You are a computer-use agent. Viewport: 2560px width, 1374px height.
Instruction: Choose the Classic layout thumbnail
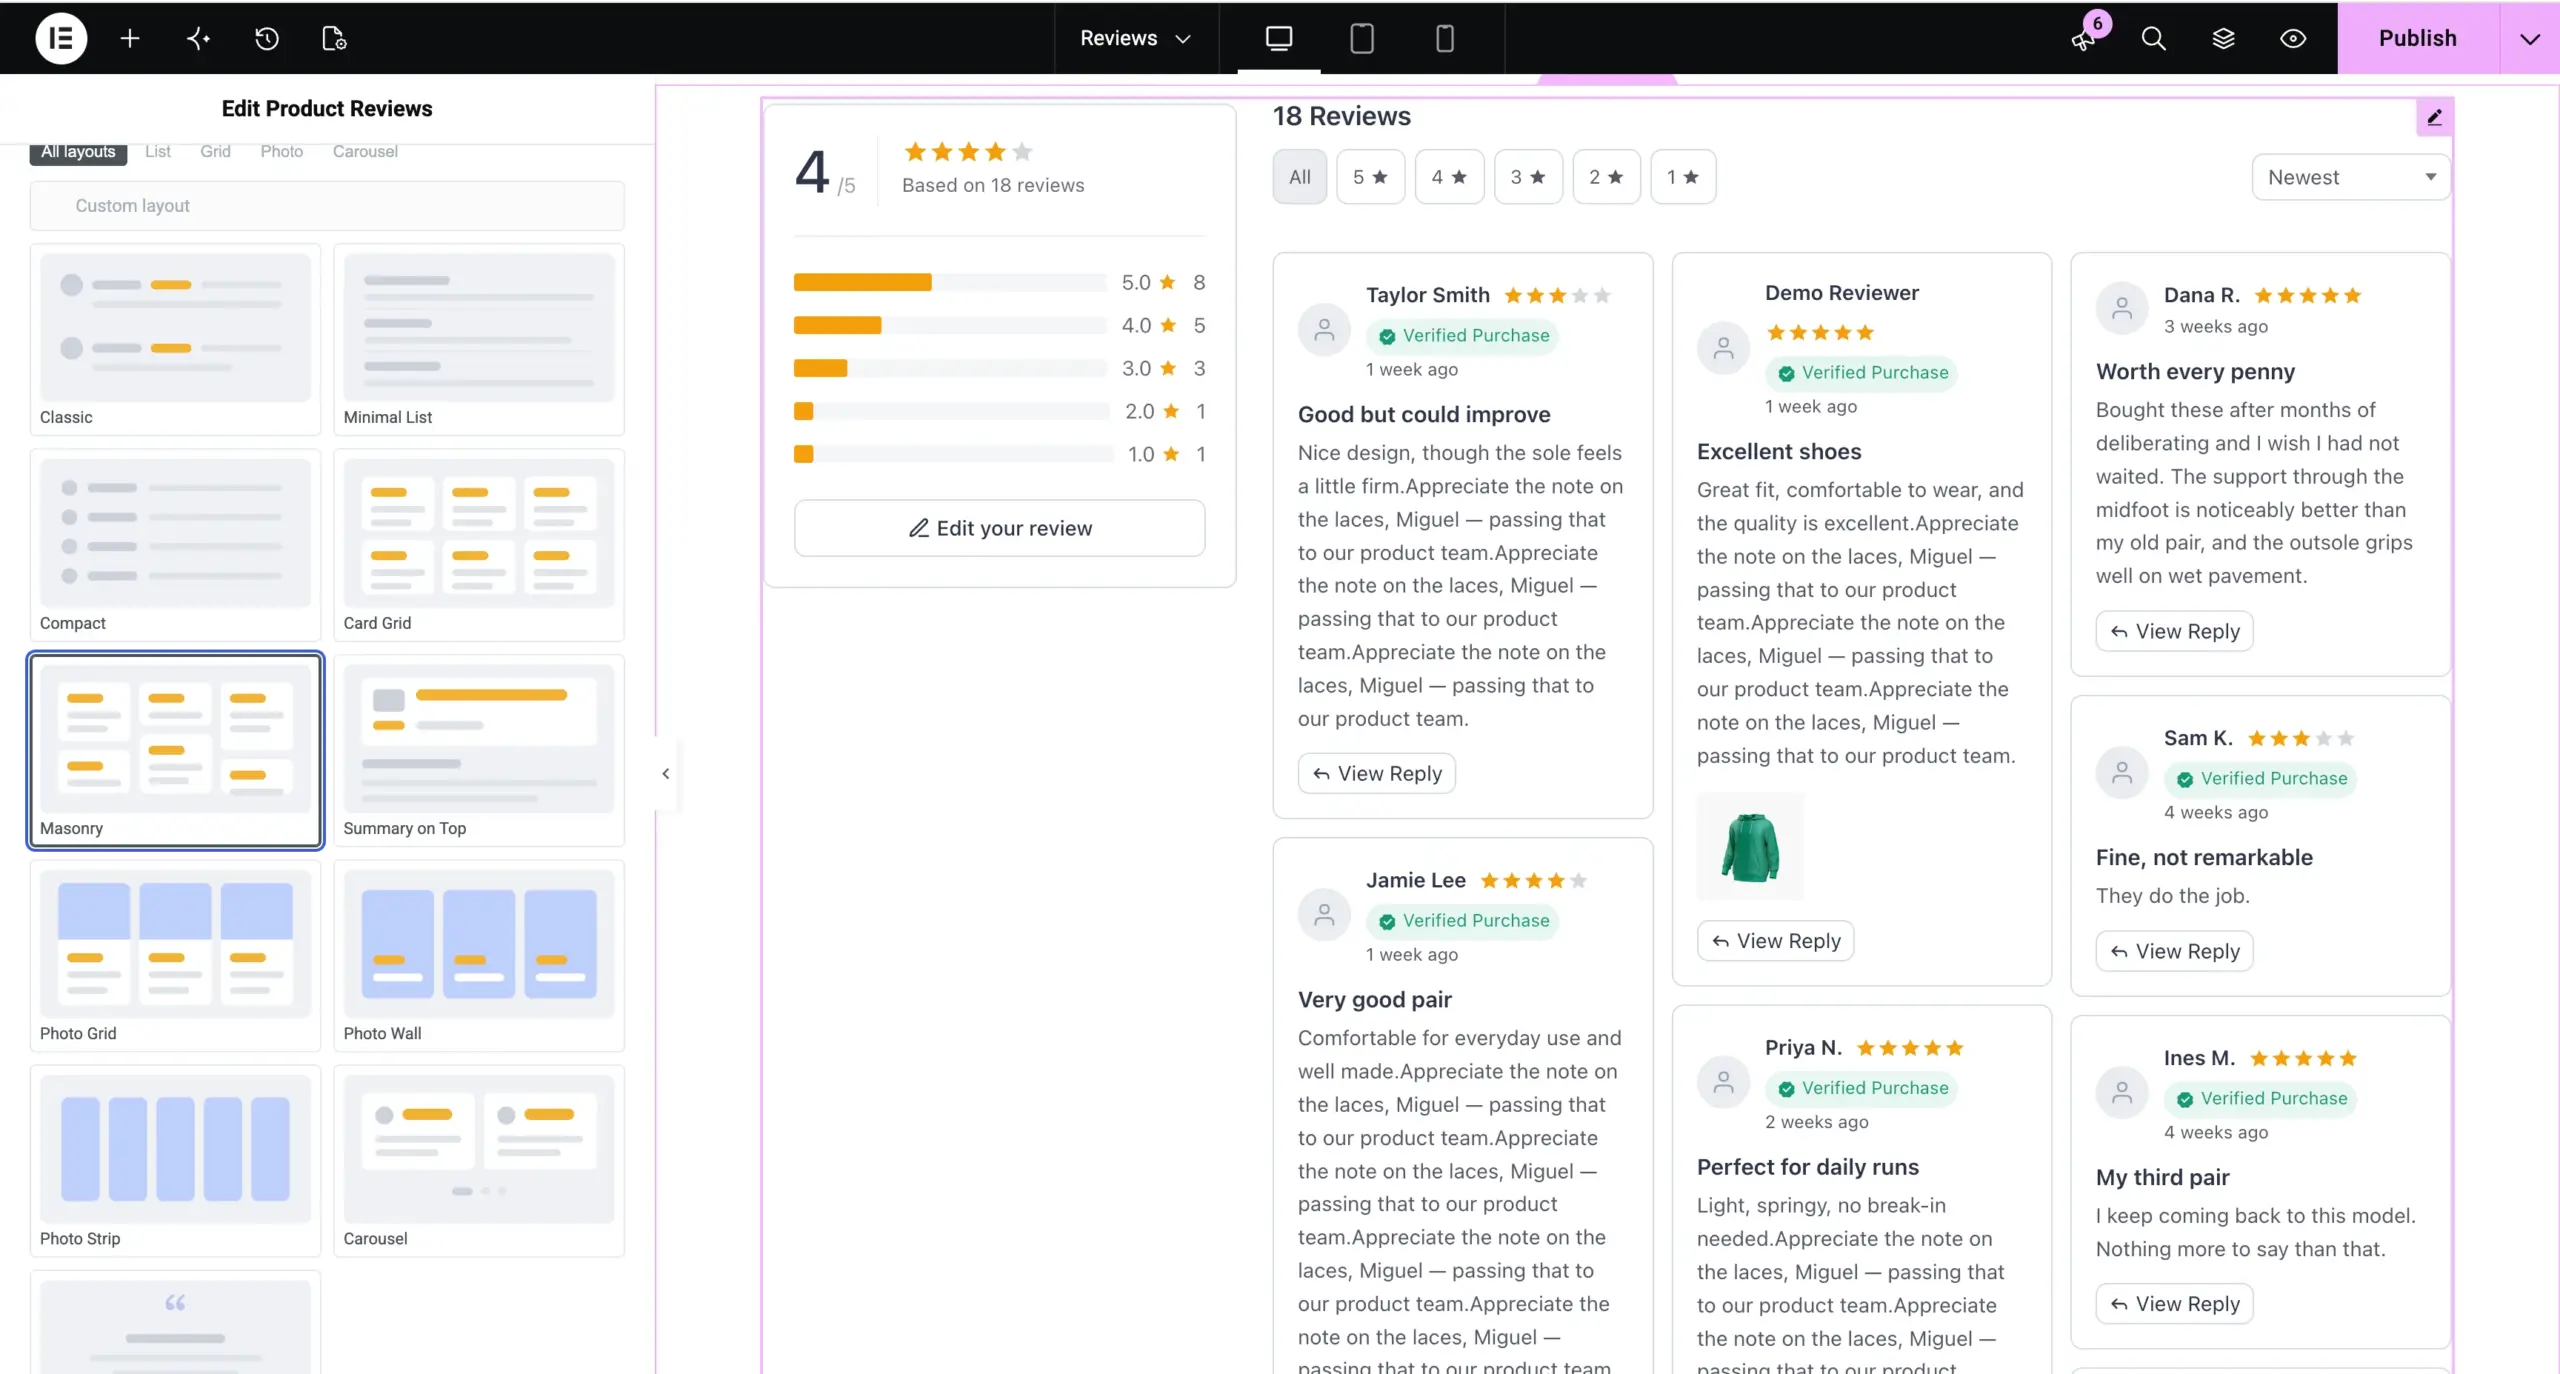click(x=175, y=340)
